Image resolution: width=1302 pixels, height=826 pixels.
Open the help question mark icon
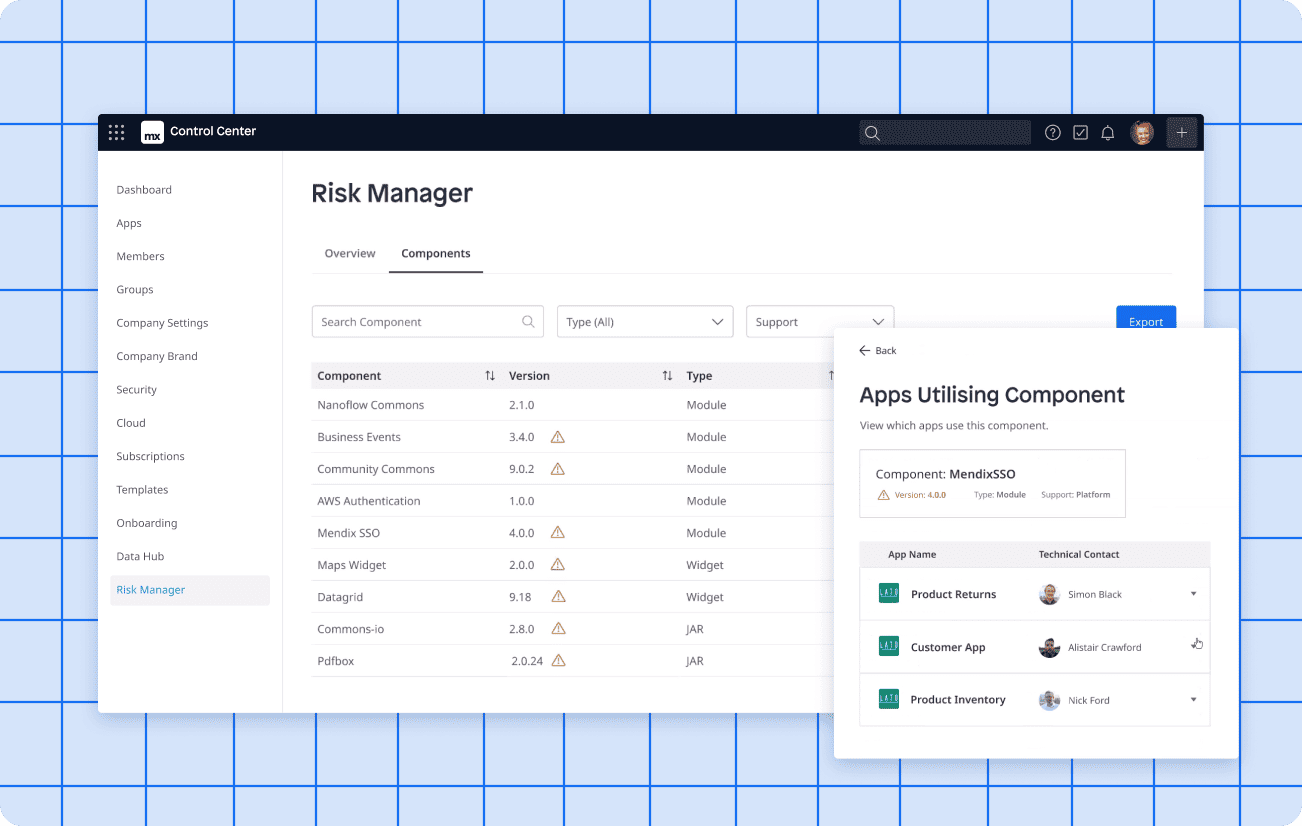[x=1052, y=132]
